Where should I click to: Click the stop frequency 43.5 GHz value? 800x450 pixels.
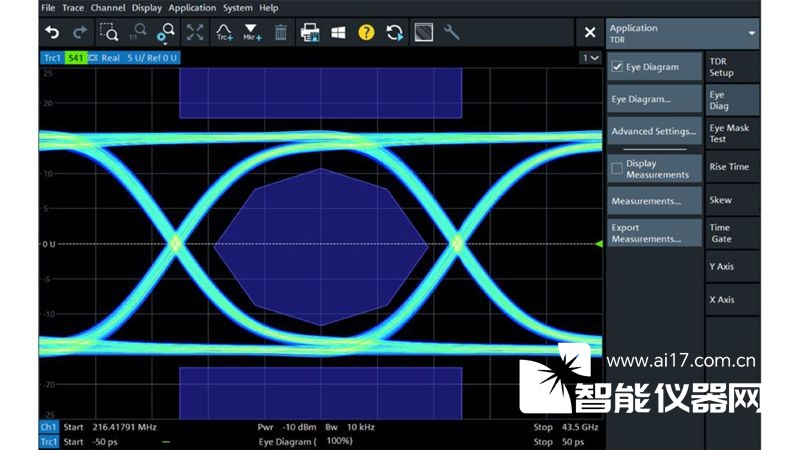(580, 427)
